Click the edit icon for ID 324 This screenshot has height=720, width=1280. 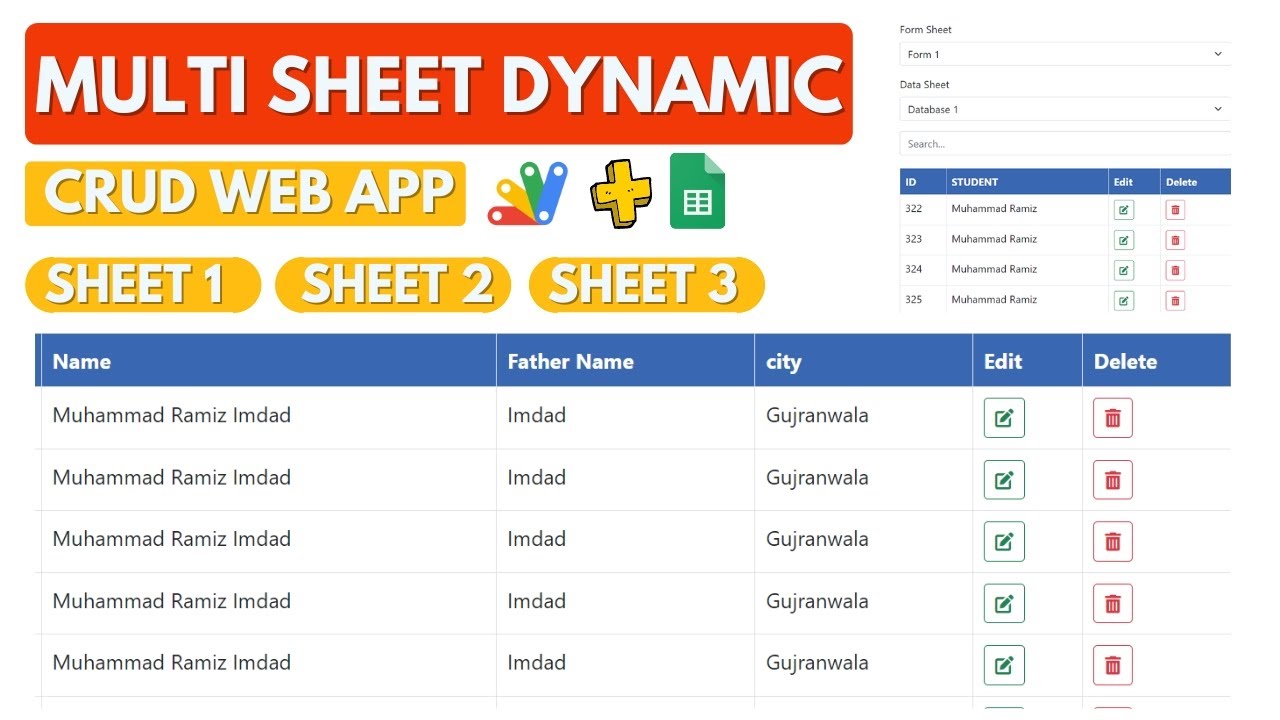point(1124,270)
